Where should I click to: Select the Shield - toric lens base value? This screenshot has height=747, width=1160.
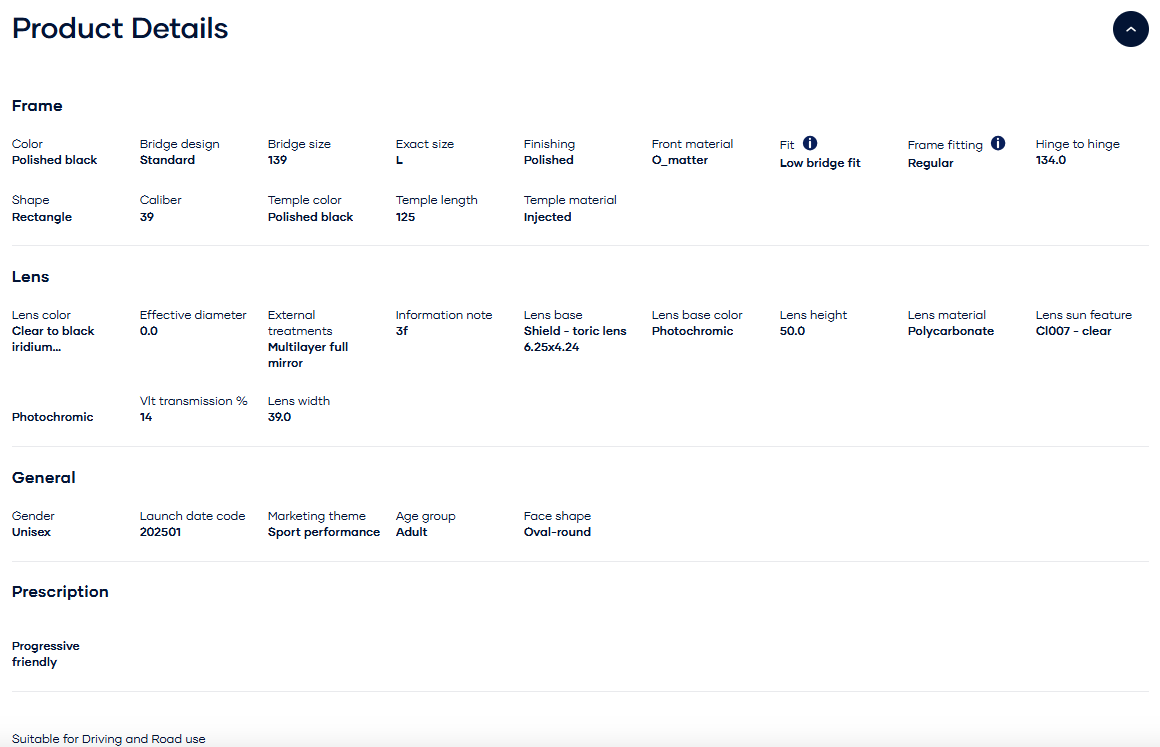575,339
